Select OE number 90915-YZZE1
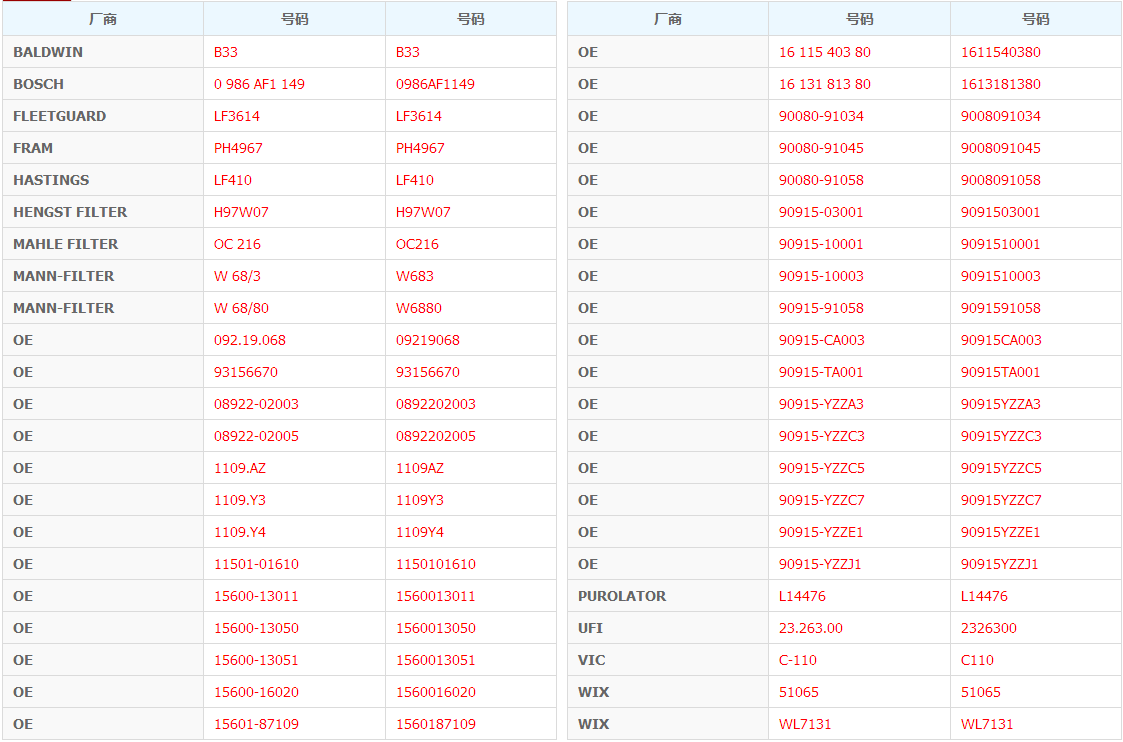 821,532
